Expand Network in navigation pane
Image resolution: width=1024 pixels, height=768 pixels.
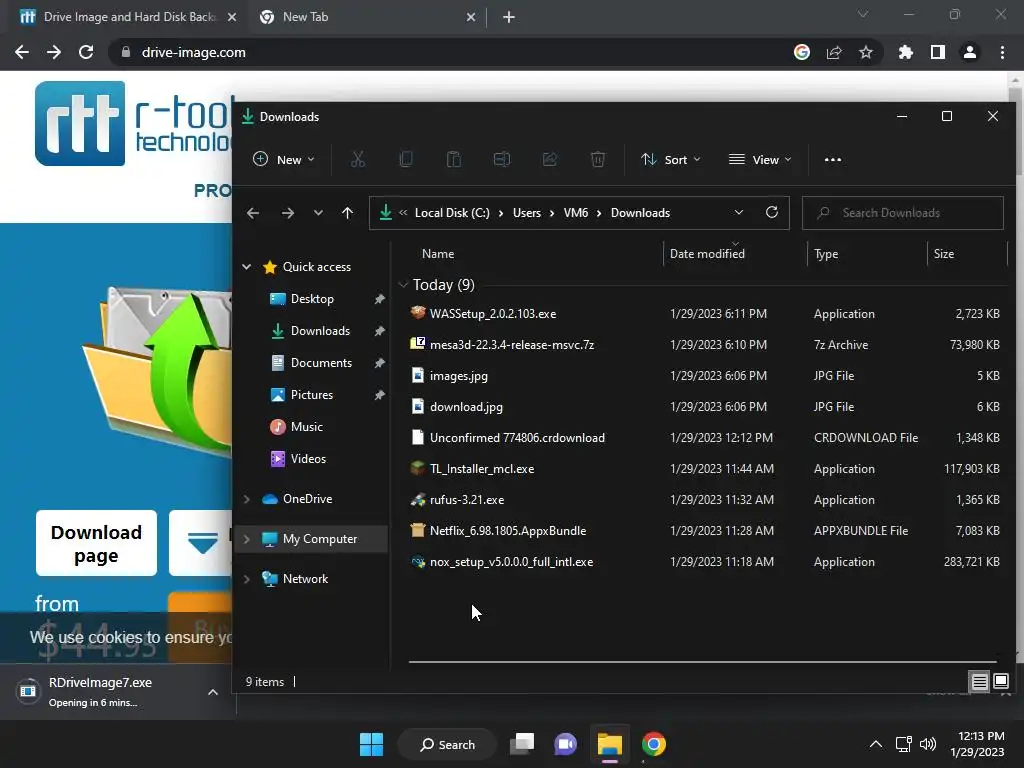(x=247, y=579)
